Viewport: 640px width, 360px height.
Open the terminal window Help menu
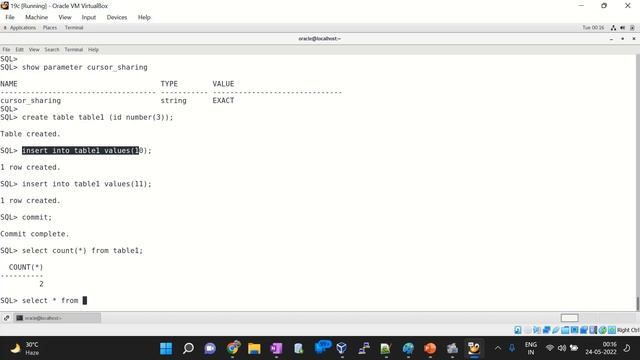[93, 49]
